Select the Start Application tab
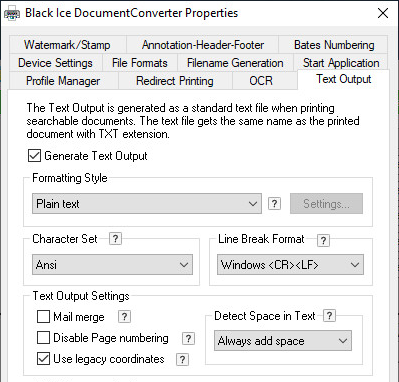The image size is (399, 382). (x=341, y=63)
